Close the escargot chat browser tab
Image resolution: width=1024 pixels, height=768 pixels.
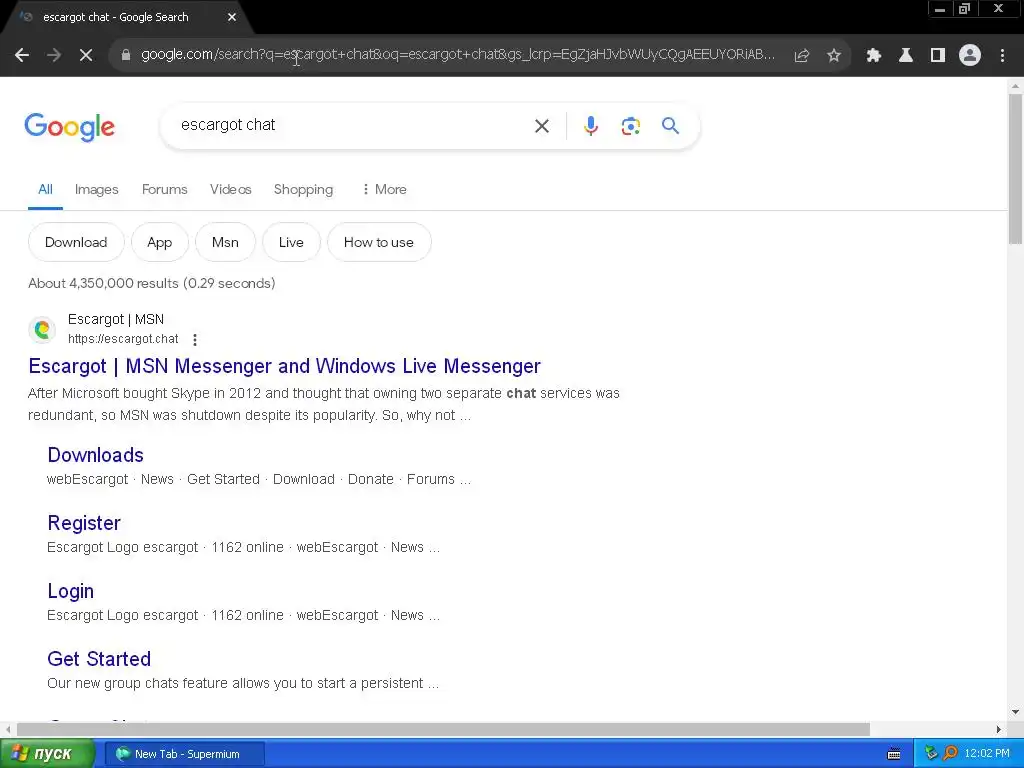tap(232, 18)
